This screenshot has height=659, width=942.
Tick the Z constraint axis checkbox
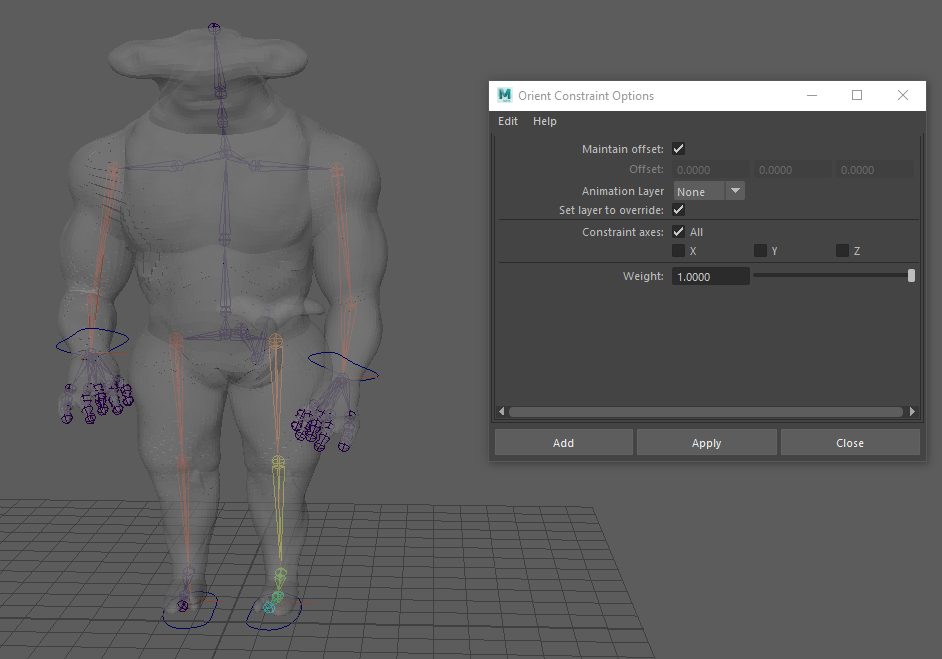pyautogui.click(x=842, y=251)
